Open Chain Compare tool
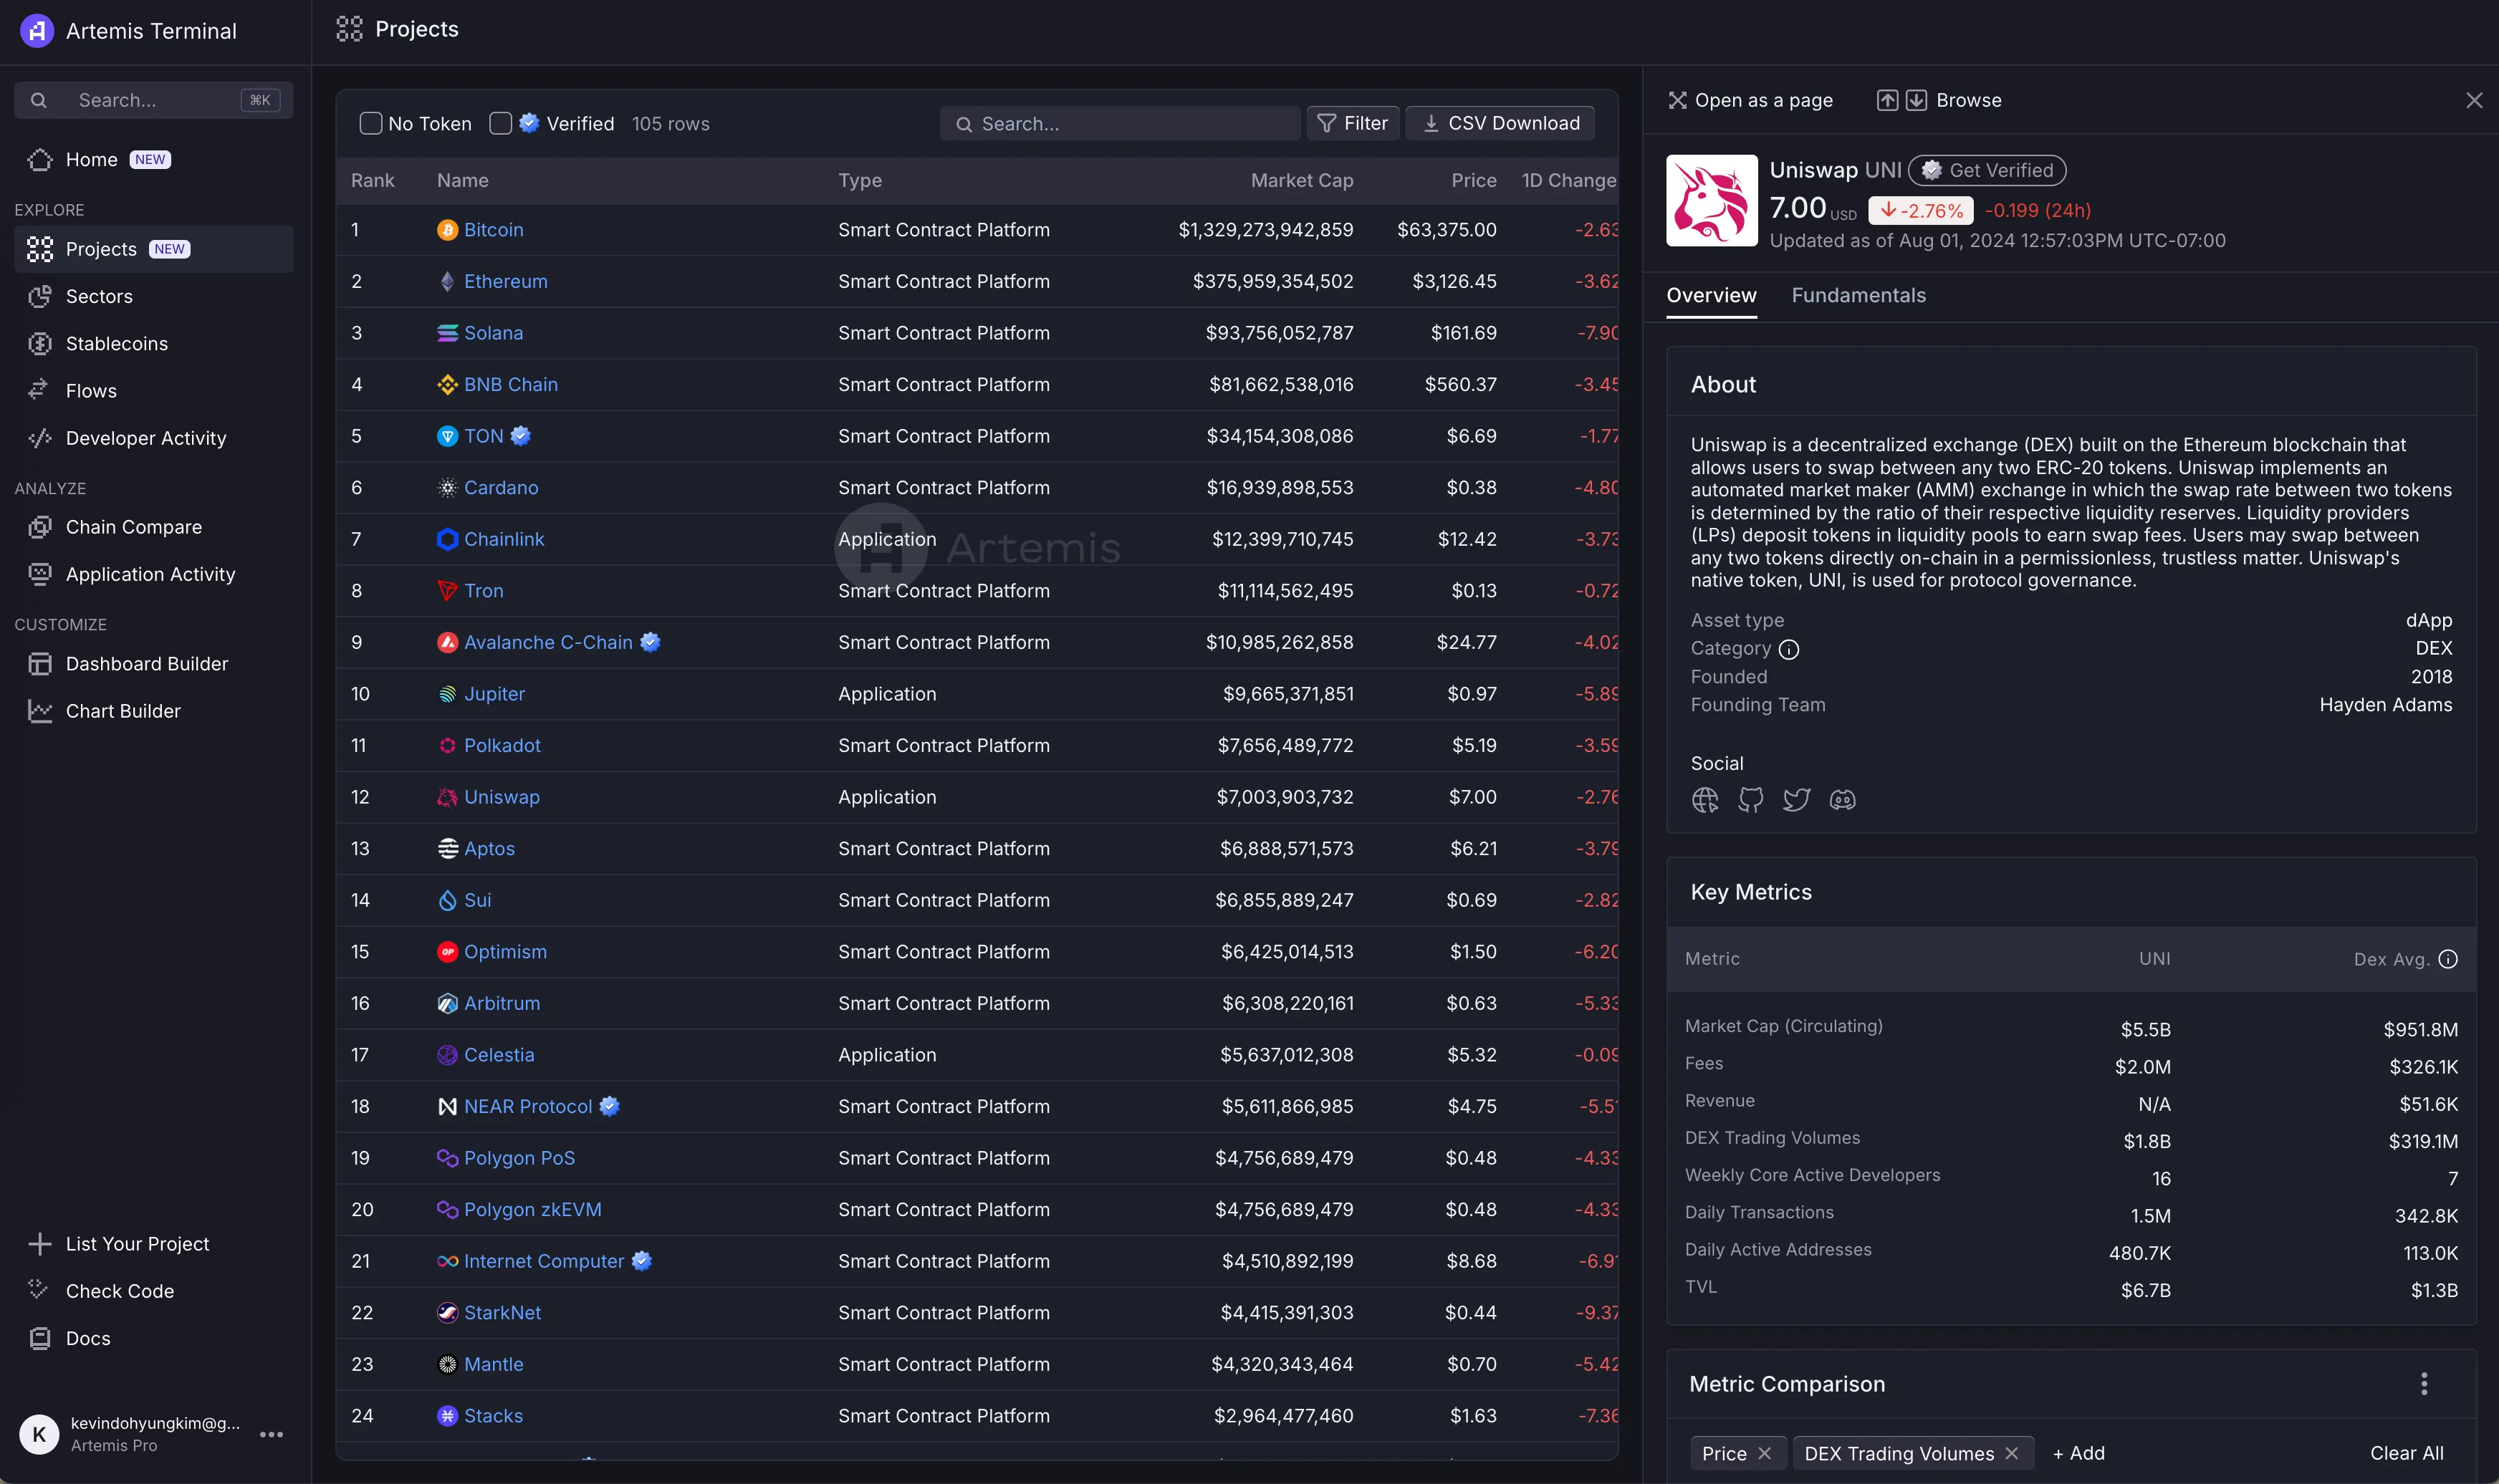The image size is (2499, 1484). 154,527
